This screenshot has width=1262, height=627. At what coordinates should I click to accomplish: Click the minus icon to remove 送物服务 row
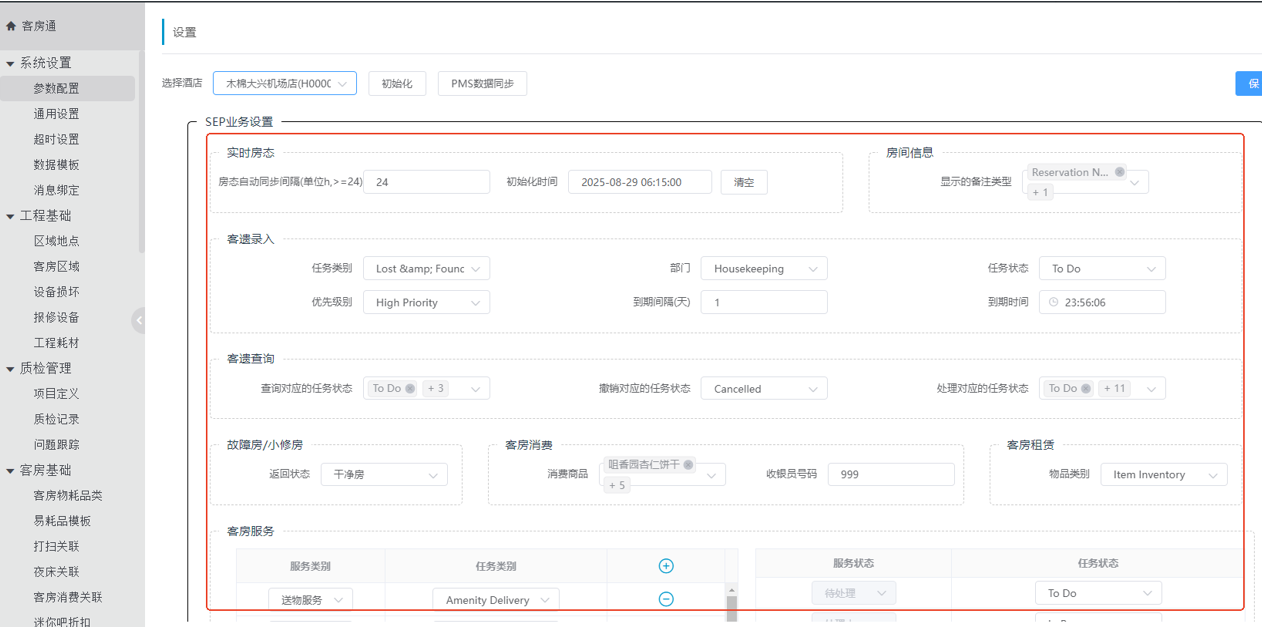666,599
